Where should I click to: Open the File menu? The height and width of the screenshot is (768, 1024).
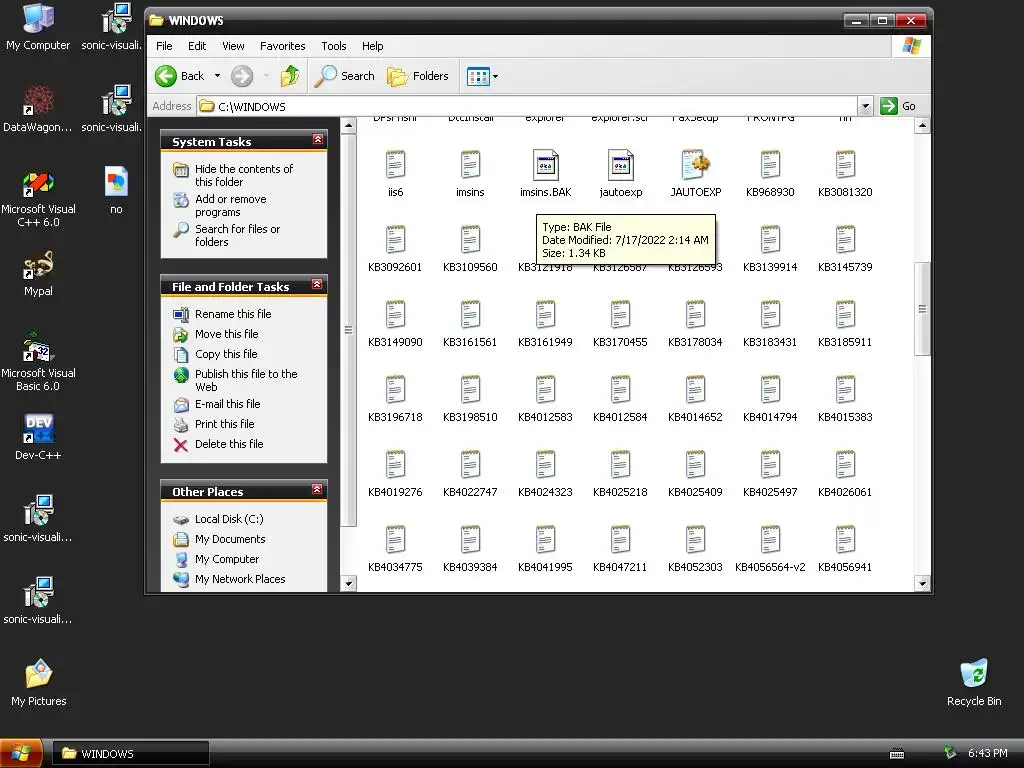tap(164, 46)
